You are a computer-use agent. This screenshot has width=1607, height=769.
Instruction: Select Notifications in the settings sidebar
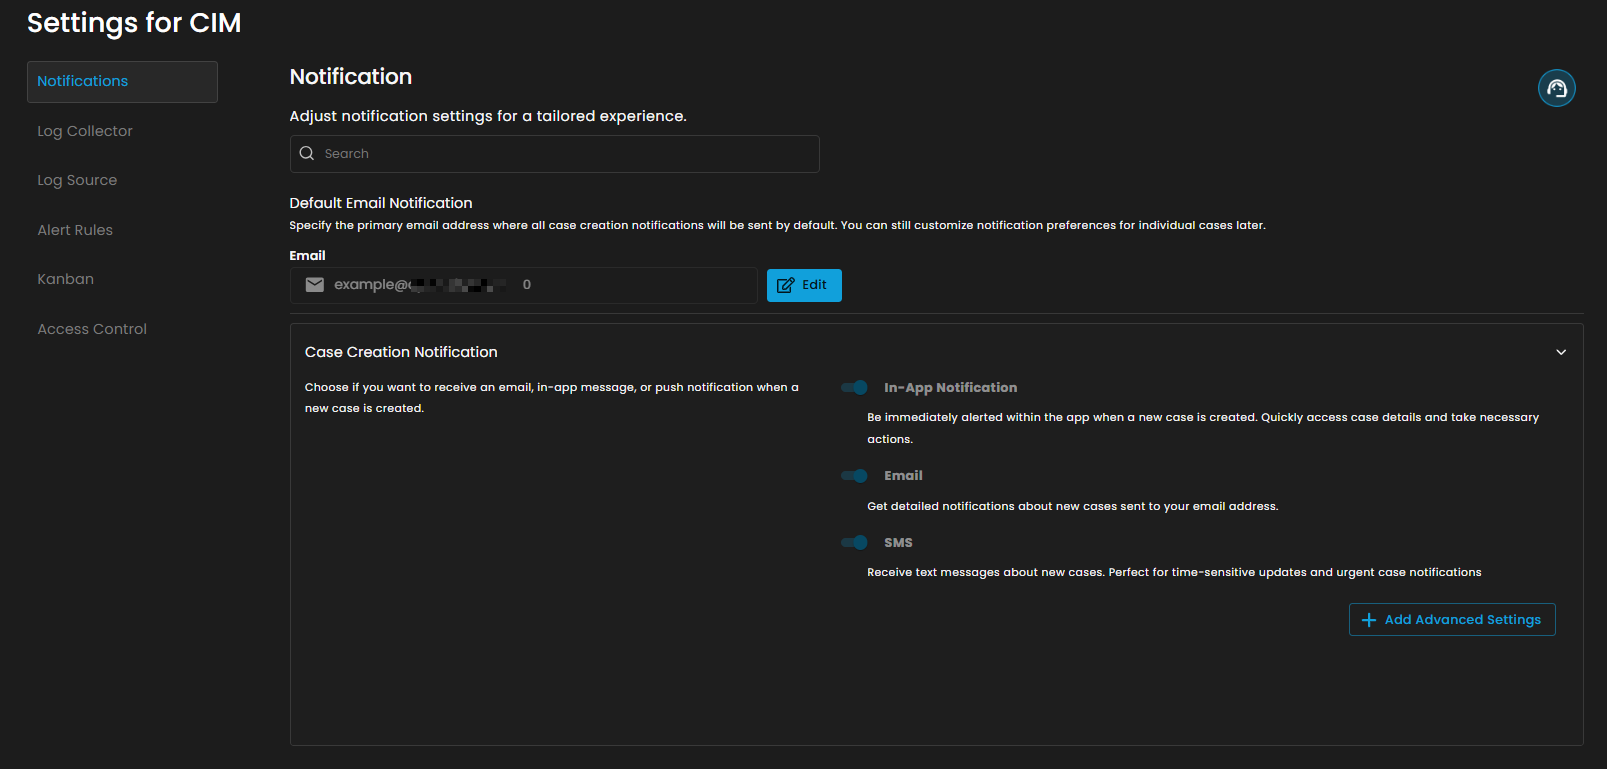tap(122, 82)
